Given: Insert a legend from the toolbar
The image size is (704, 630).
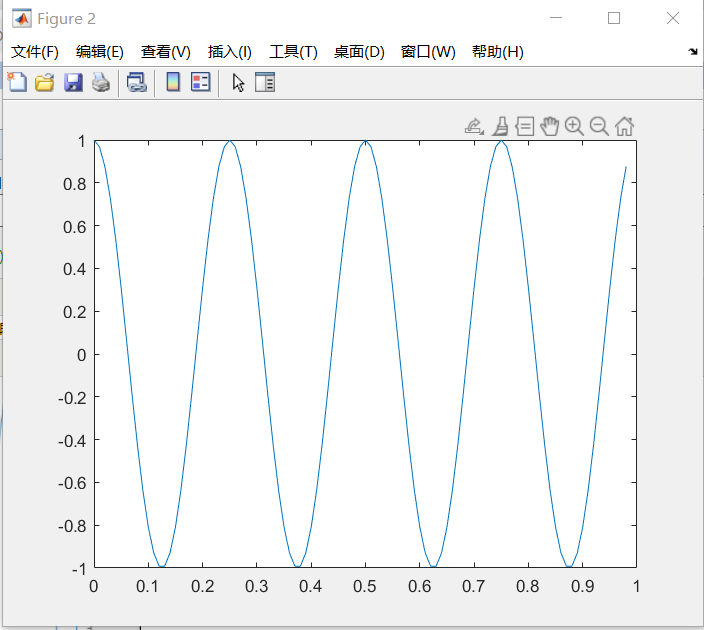Looking at the screenshot, I should (200, 82).
